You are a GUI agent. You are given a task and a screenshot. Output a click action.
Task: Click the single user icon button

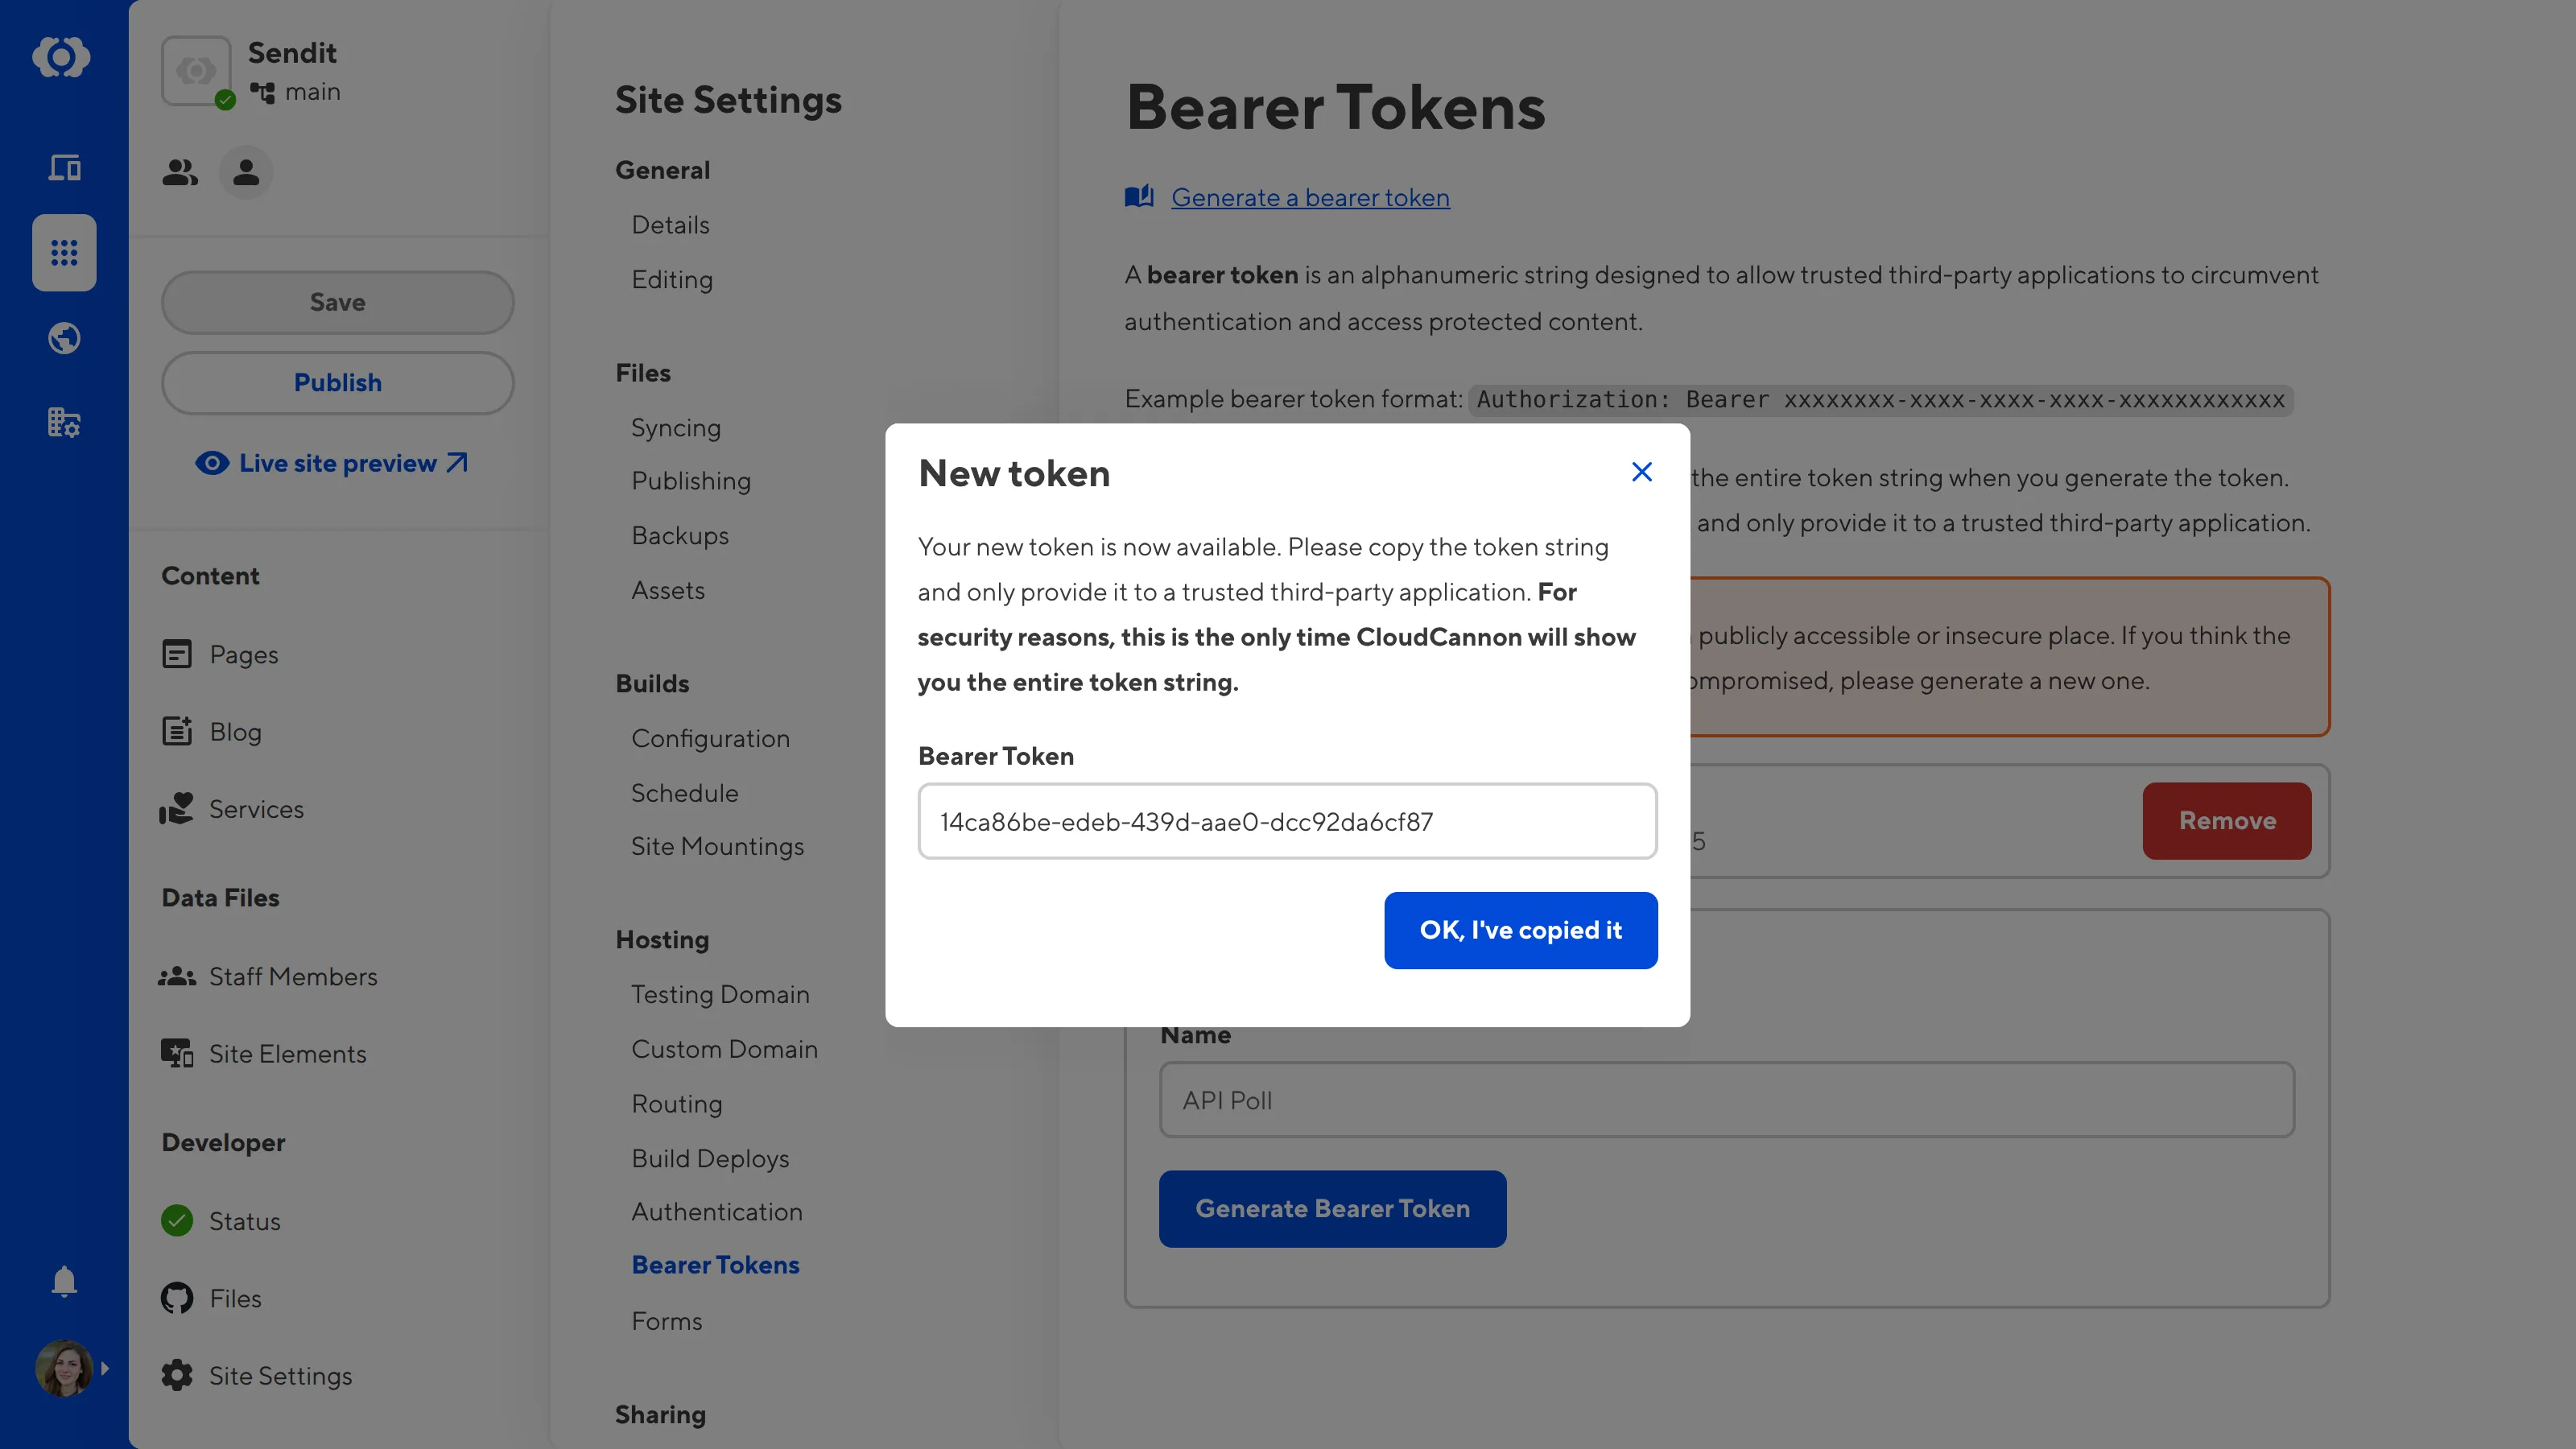pos(246,173)
